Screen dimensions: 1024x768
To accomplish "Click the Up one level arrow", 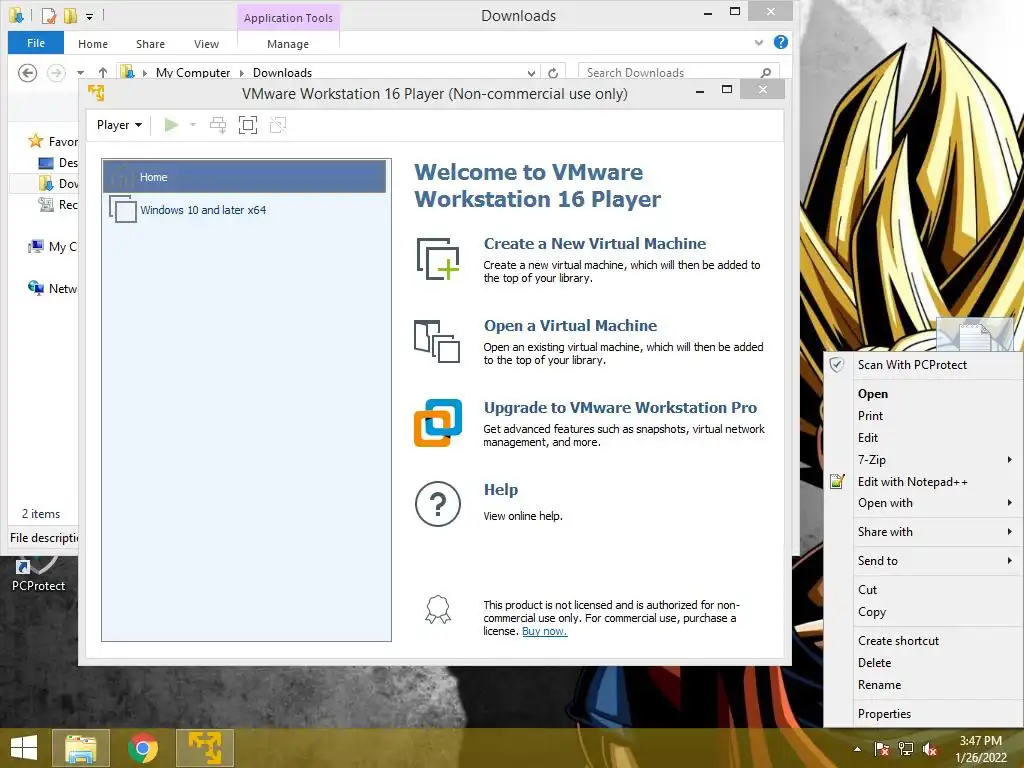I will 103,72.
